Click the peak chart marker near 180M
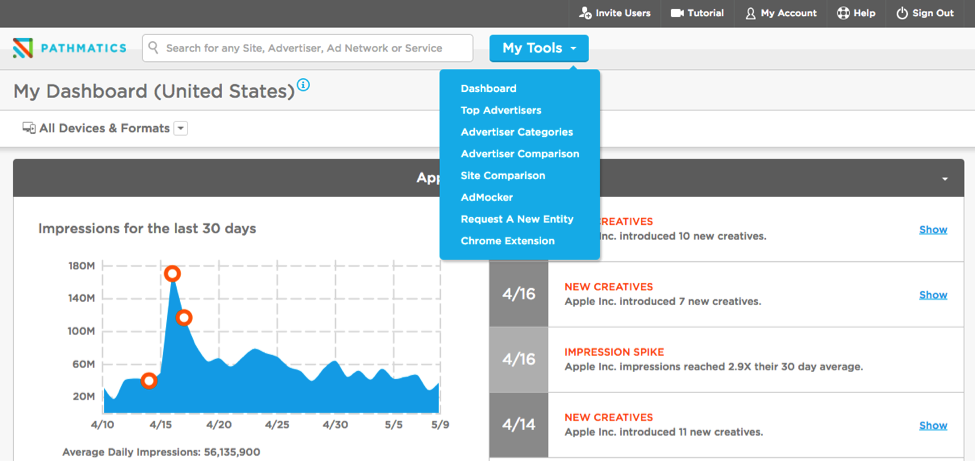 pyautogui.click(x=172, y=274)
